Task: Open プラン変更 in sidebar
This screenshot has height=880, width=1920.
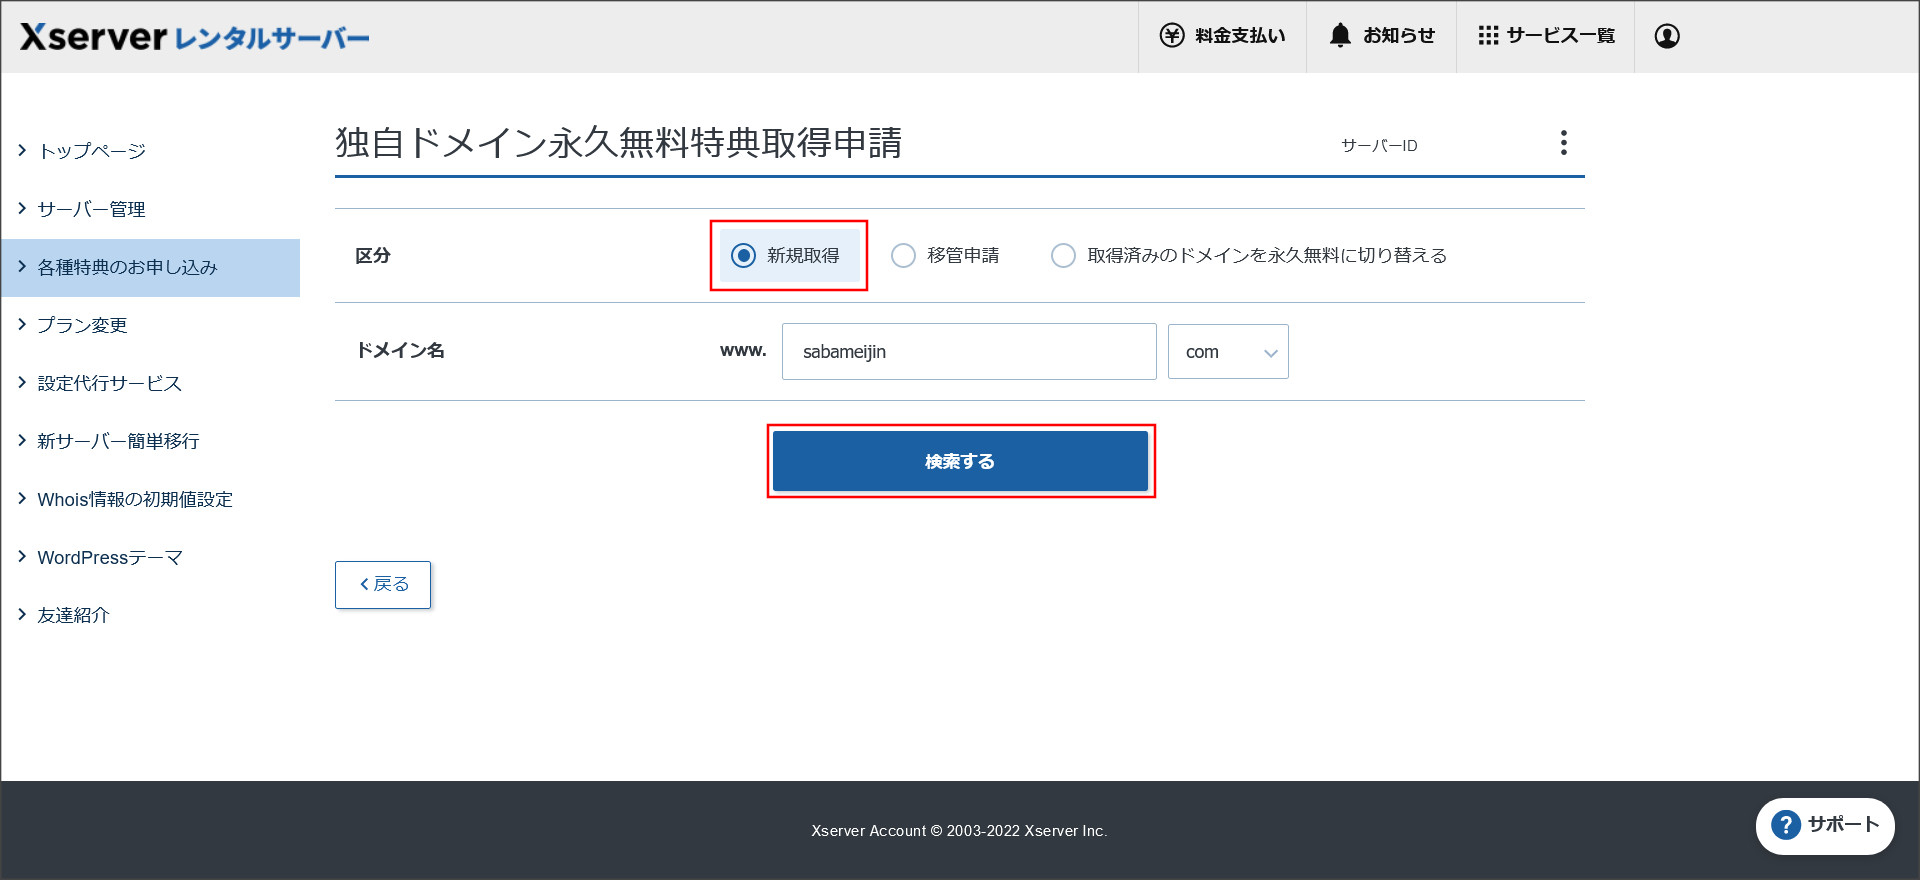Action: coord(82,325)
